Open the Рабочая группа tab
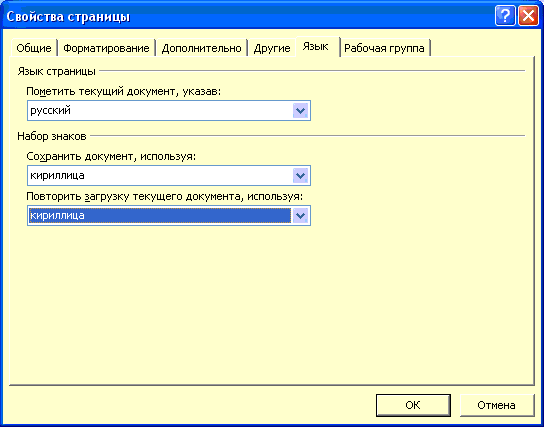Viewport: 544px width, 427px height. click(384, 48)
